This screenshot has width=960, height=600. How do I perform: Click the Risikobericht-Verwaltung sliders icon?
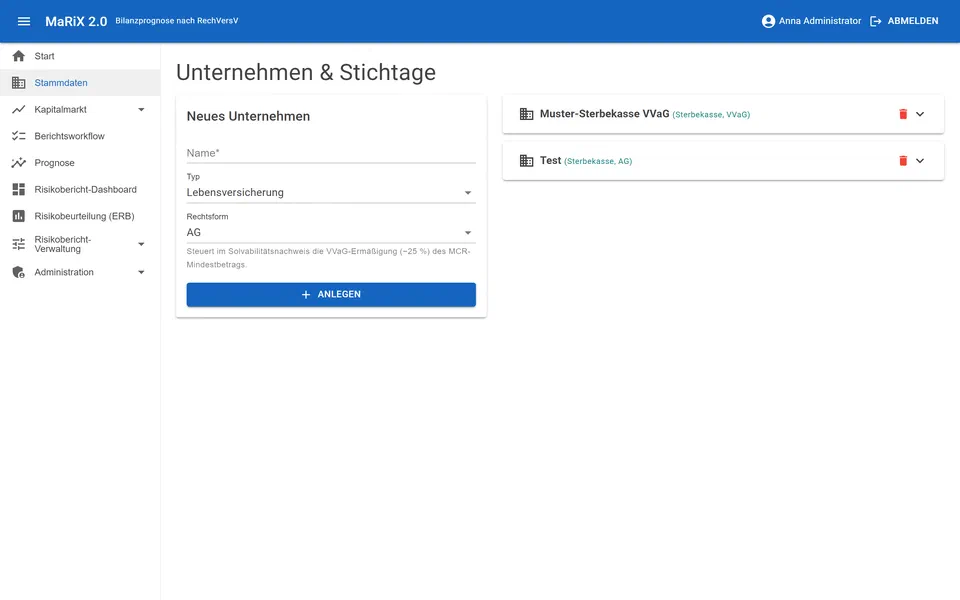tap(19, 244)
